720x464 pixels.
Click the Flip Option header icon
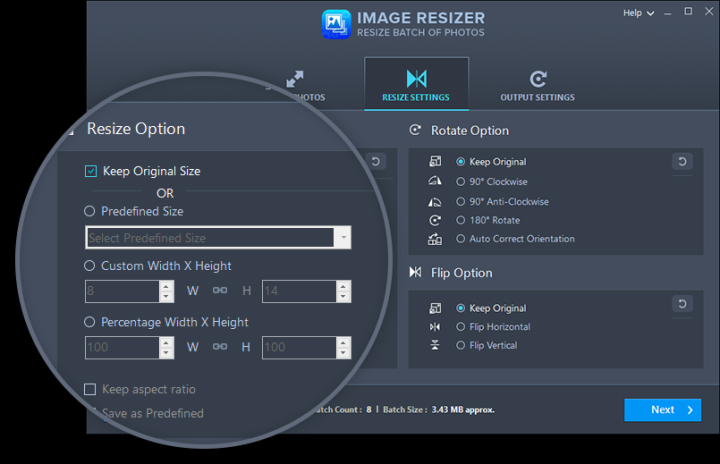[x=415, y=272]
